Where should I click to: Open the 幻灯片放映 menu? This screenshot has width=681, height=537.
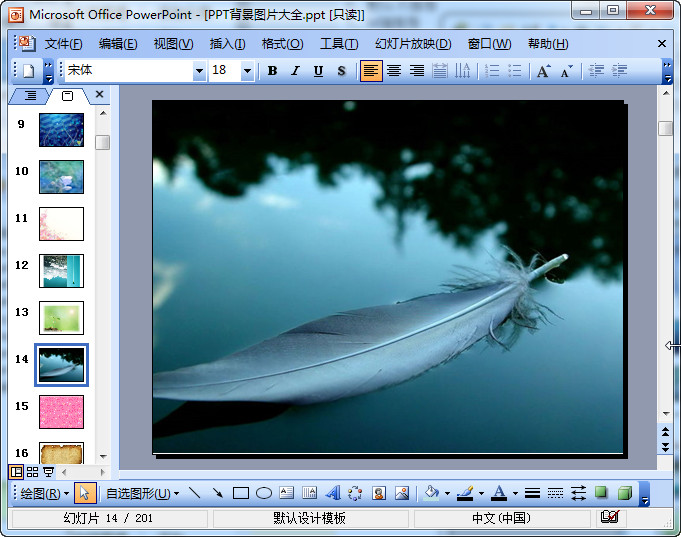pos(412,44)
